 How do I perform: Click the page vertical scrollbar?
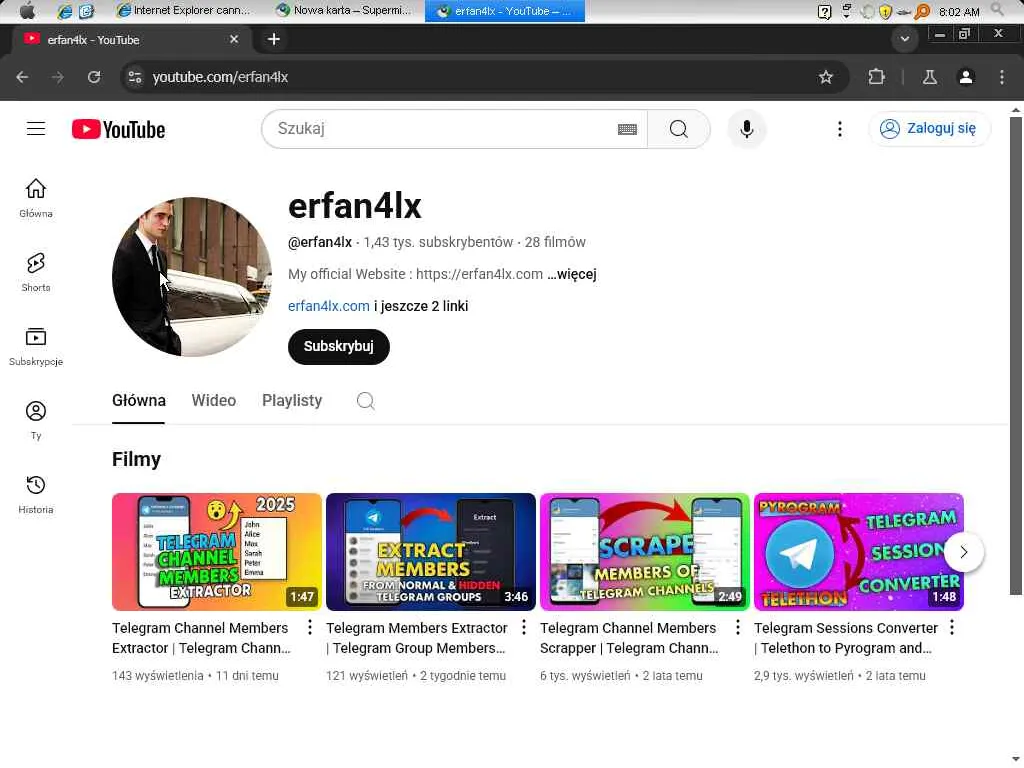point(1015,356)
